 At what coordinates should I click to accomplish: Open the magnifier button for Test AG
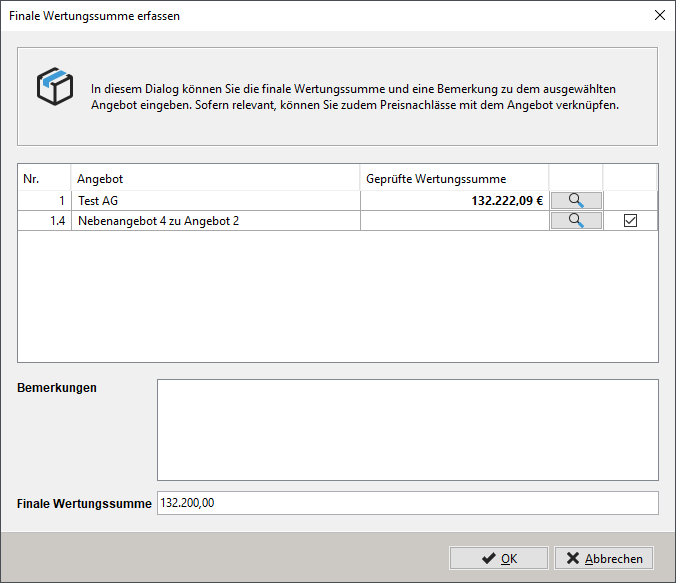point(576,201)
